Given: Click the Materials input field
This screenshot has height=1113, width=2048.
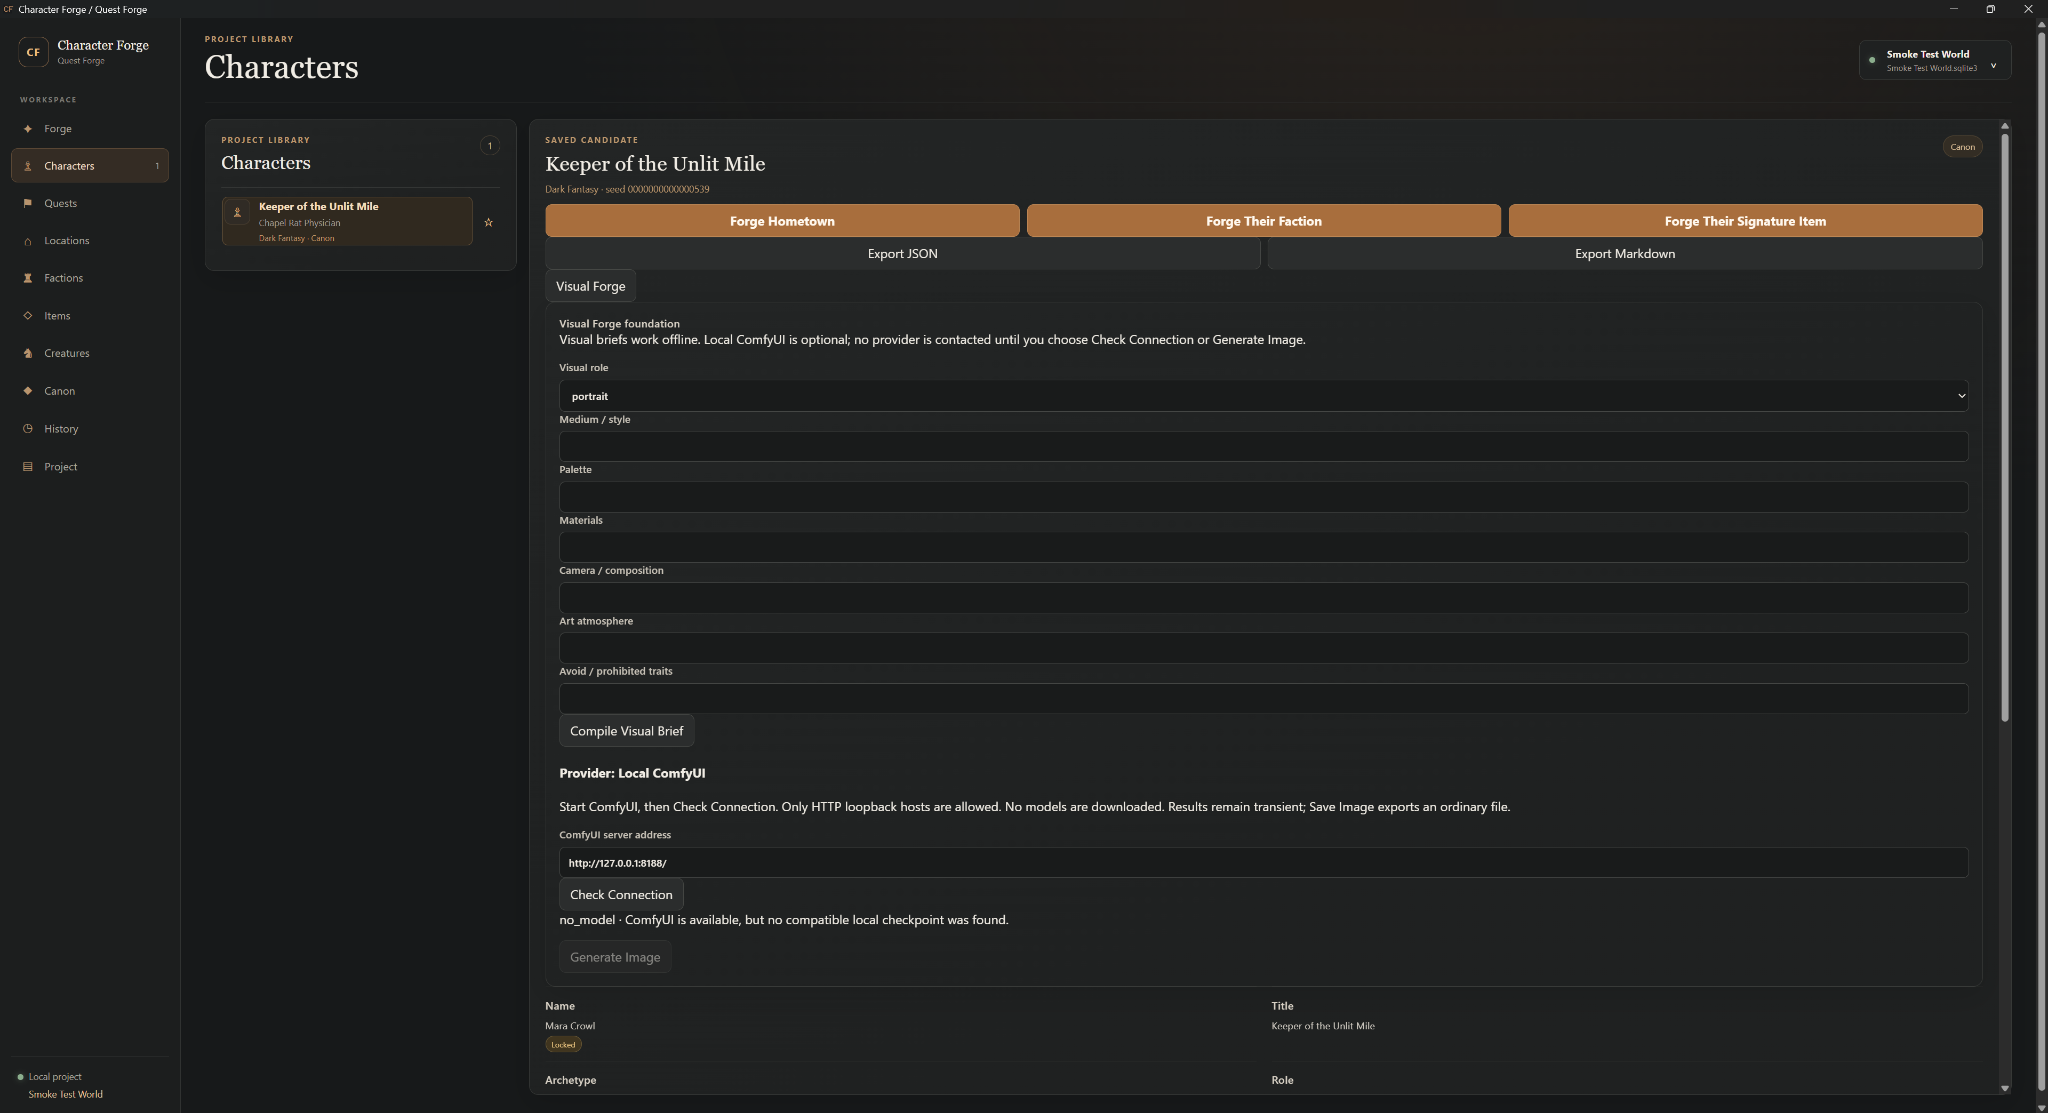Looking at the screenshot, I should 1263,547.
